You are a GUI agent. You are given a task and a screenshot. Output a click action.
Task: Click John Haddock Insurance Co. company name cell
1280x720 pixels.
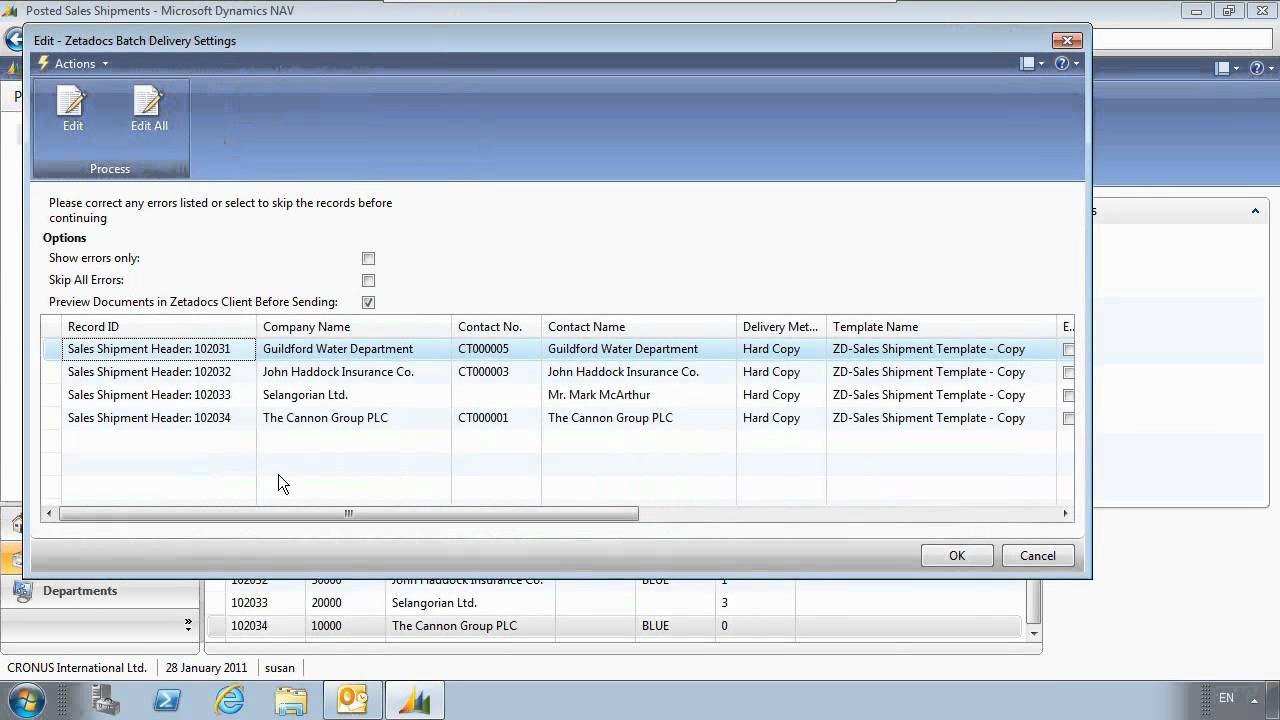pyautogui.click(x=354, y=372)
